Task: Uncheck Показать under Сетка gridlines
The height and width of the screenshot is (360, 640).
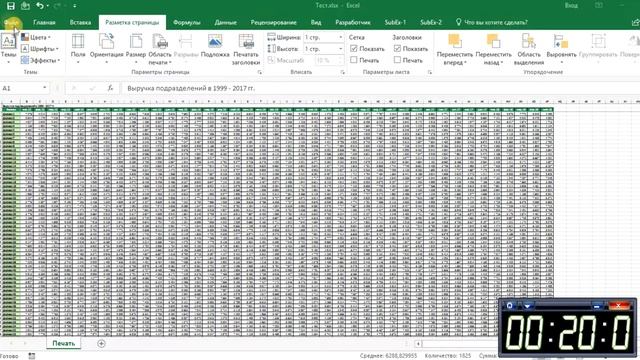Action: coord(354,49)
